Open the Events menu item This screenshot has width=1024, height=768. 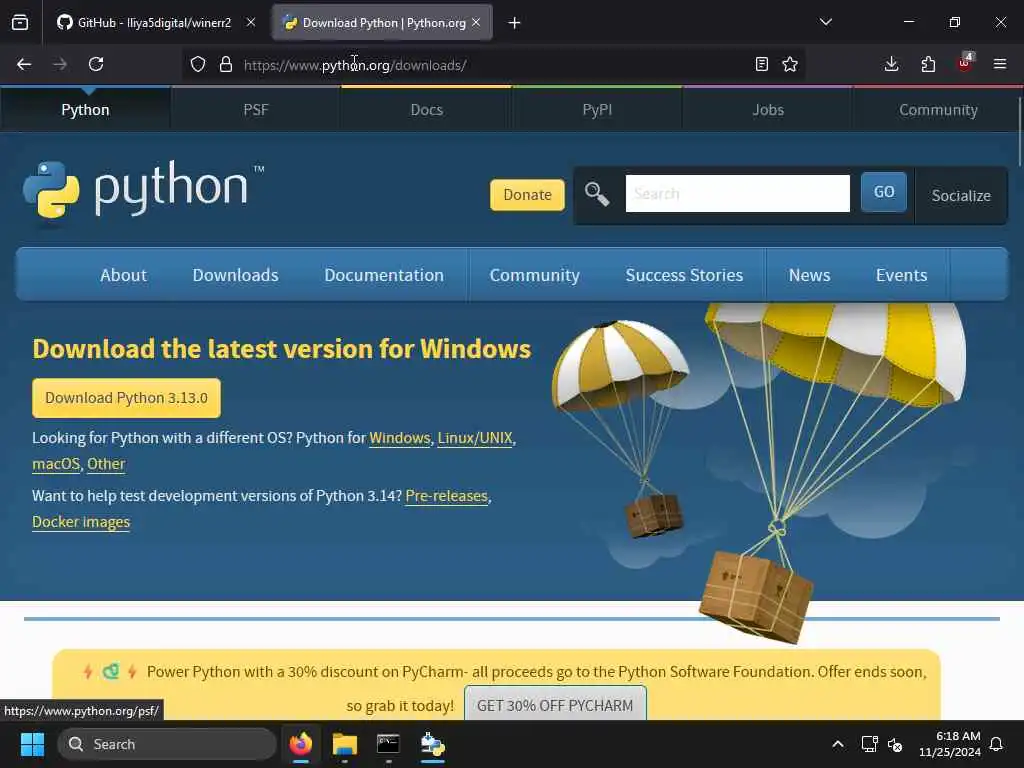pos(902,275)
